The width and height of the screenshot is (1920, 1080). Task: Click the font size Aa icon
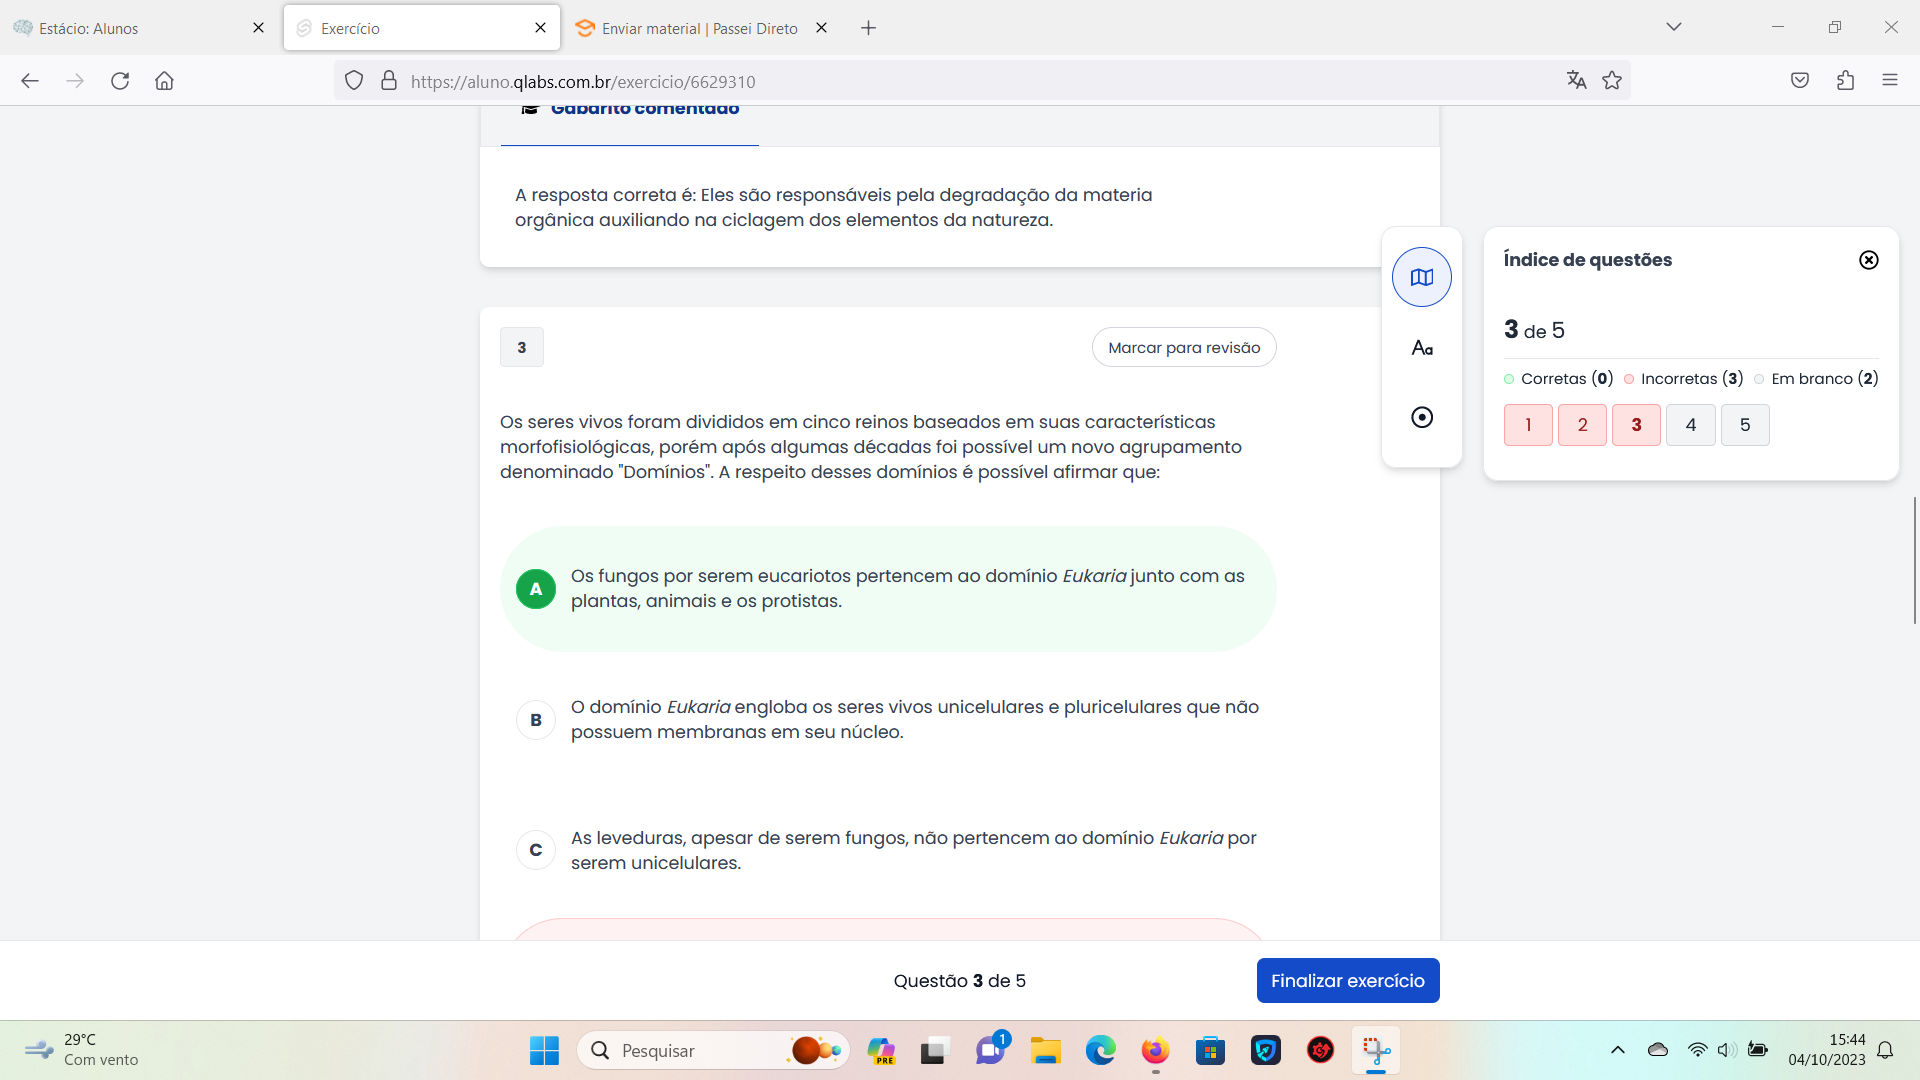pos(1421,348)
